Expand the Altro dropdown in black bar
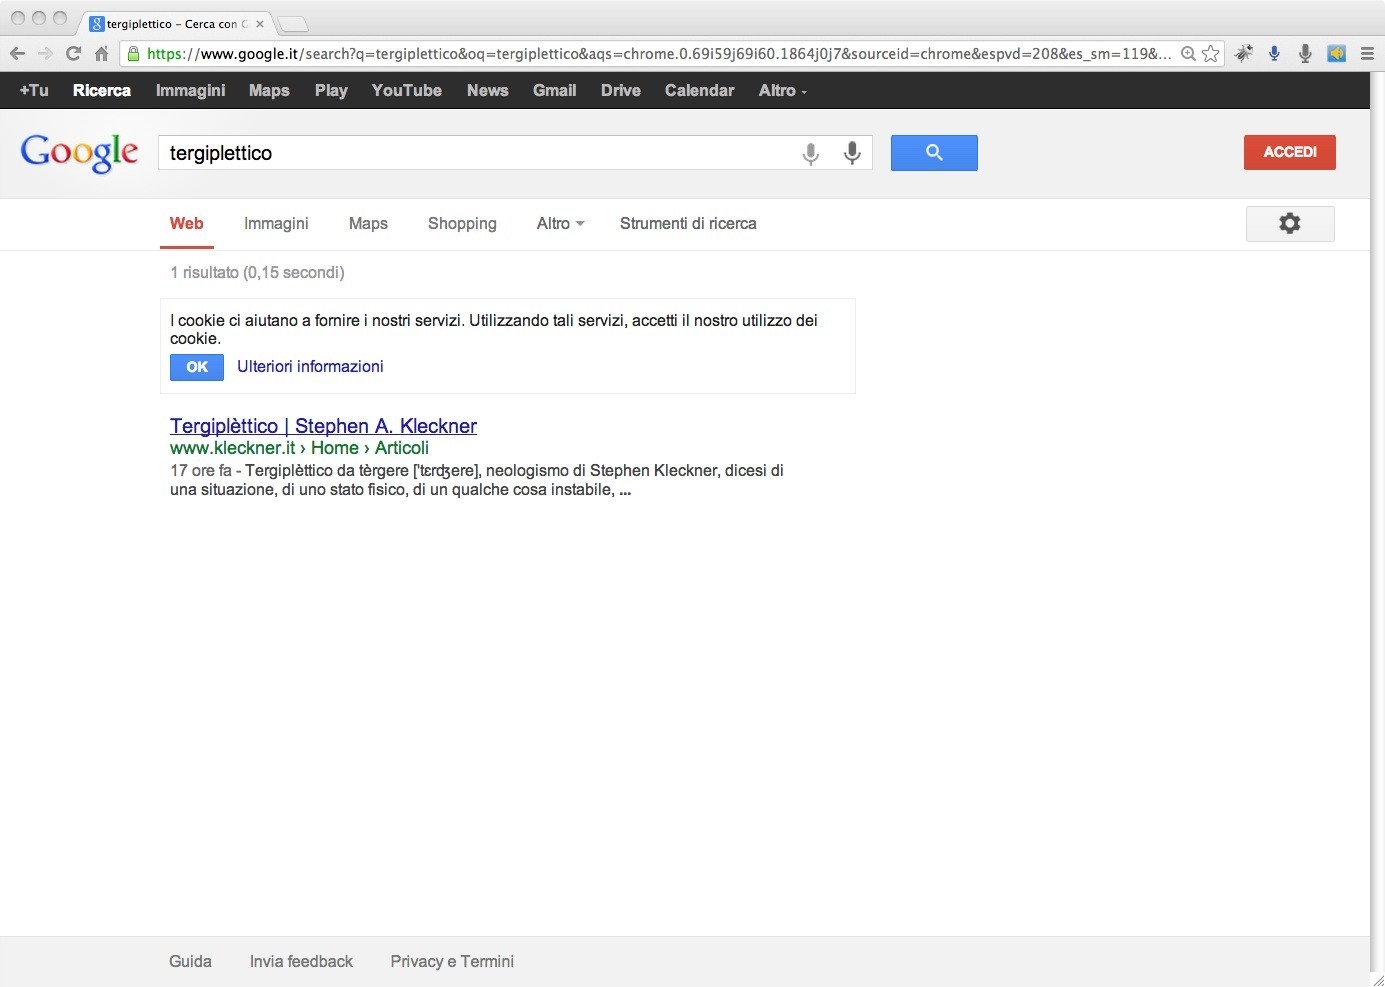The width and height of the screenshot is (1385, 987). [782, 90]
